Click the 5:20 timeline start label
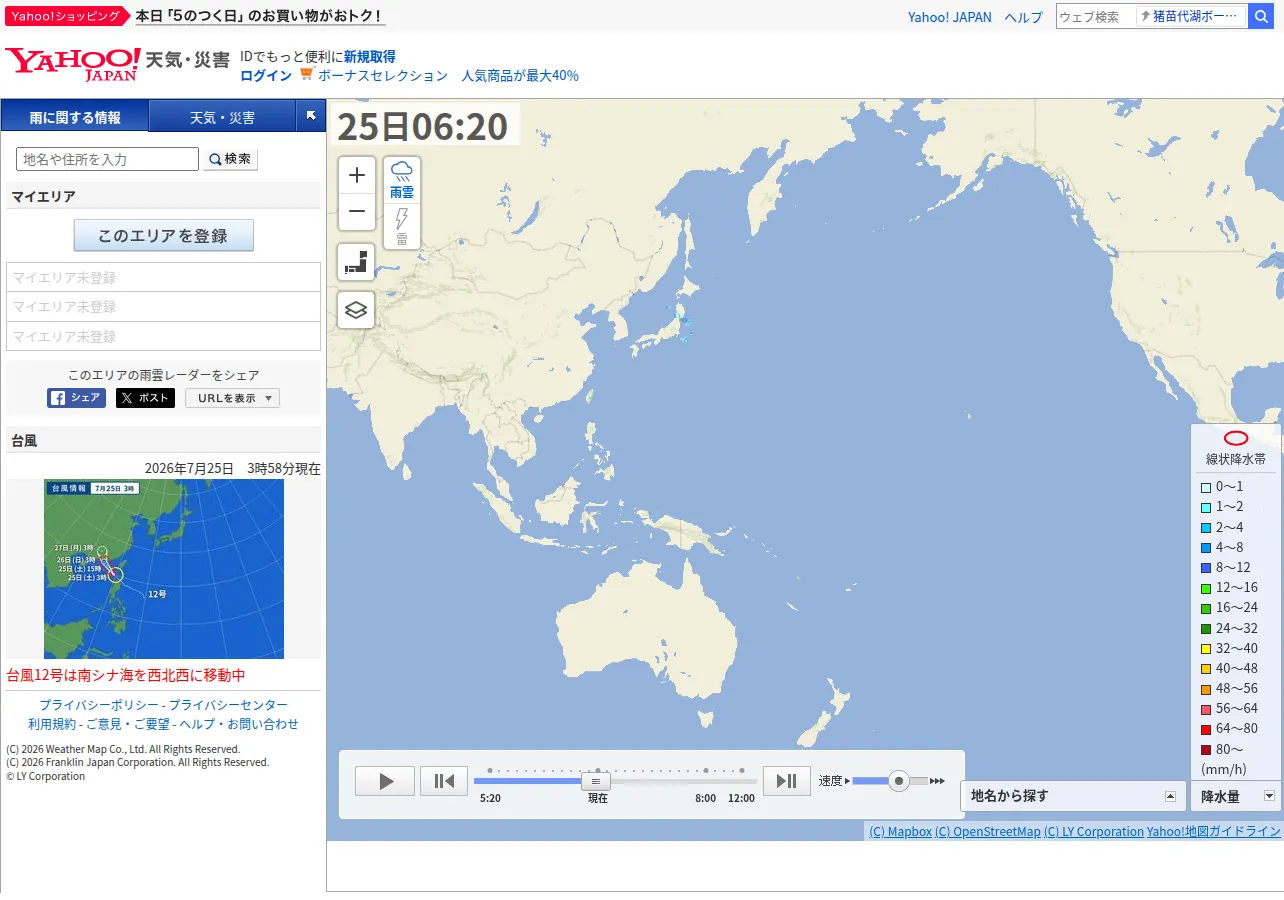 490,798
